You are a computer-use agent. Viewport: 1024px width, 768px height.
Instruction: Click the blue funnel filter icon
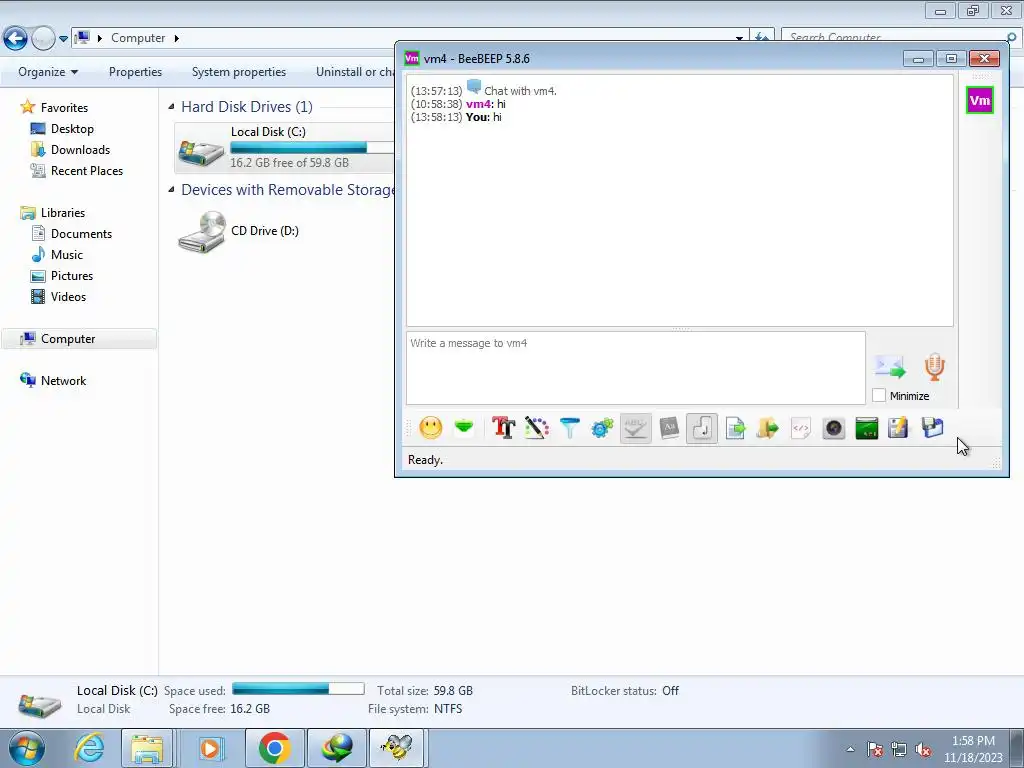pyautogui.click(x=569, y=428)
